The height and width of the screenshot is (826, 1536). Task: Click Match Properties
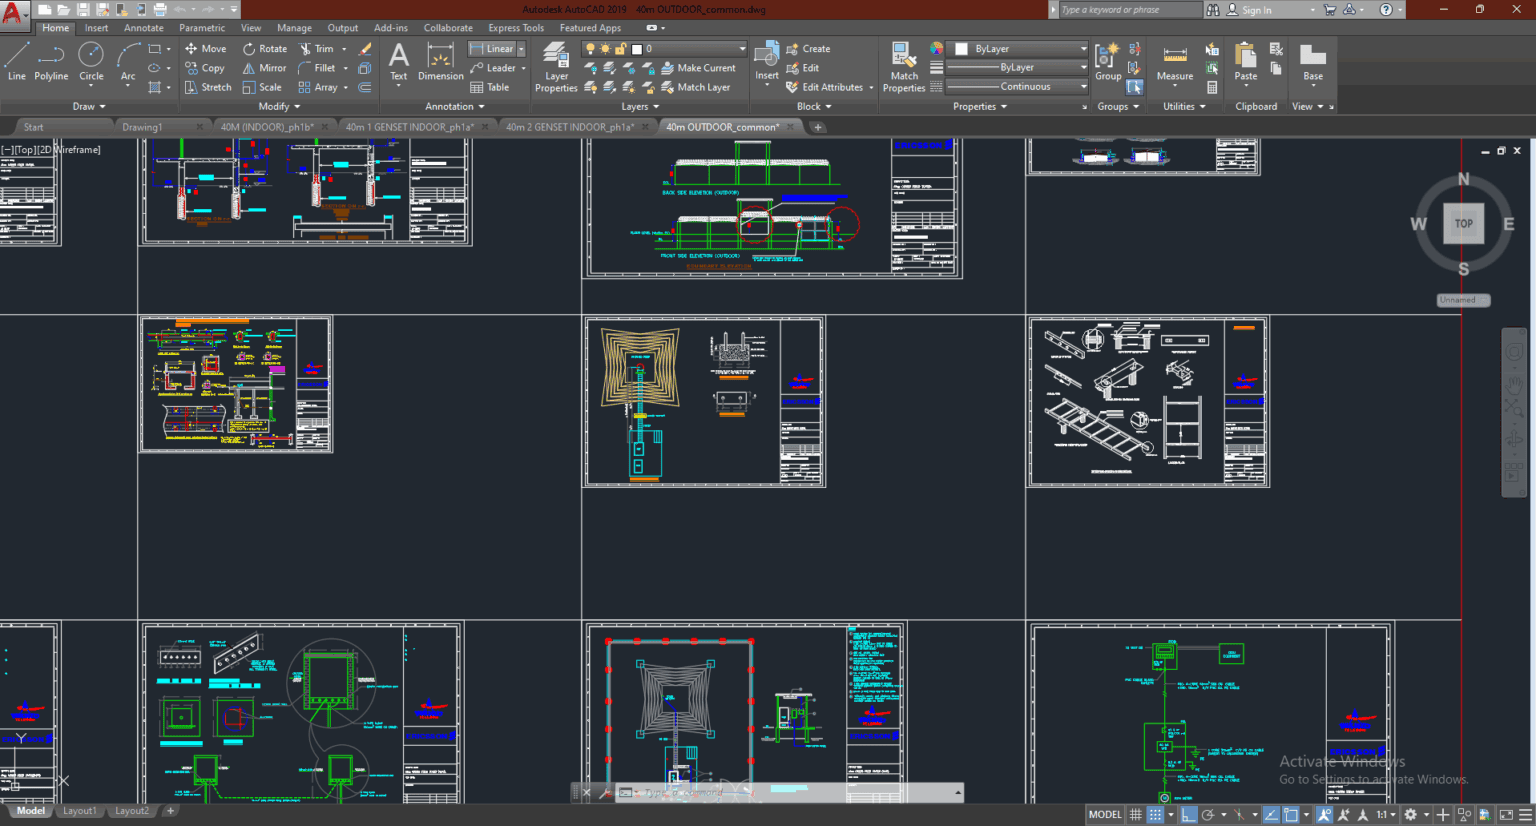903,67
